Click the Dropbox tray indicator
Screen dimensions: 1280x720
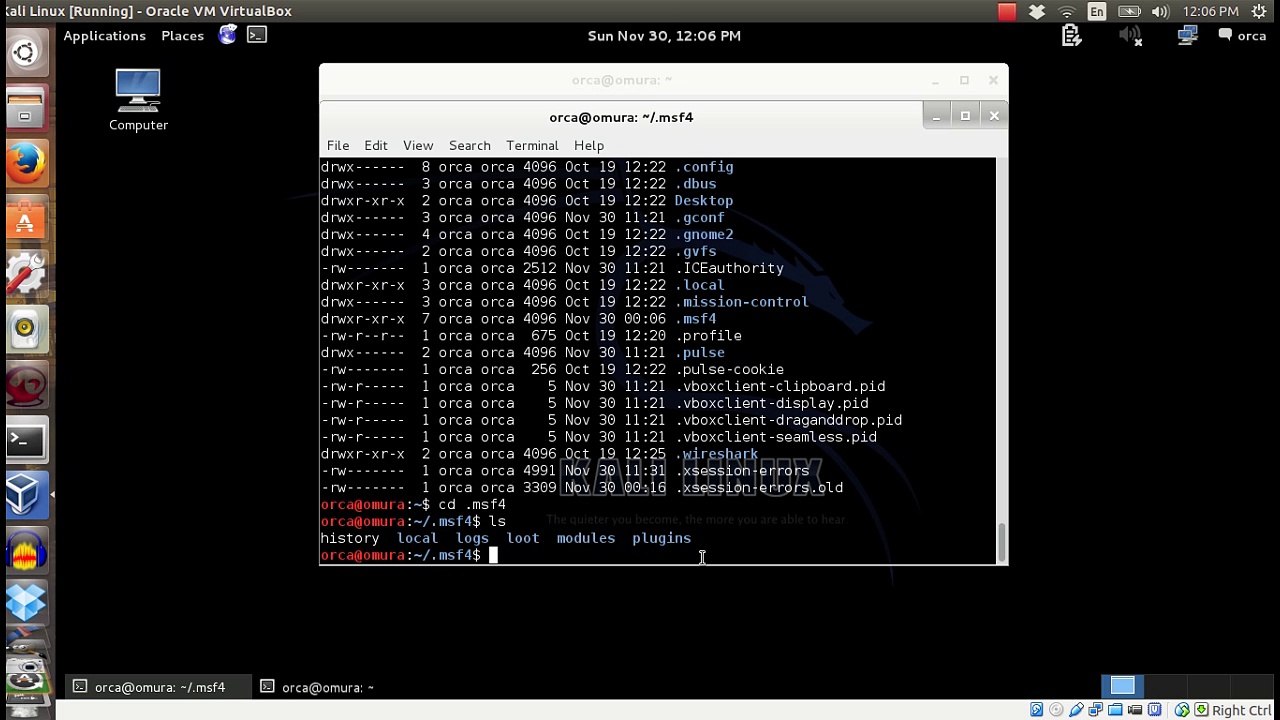click(x=1037, y=11)
